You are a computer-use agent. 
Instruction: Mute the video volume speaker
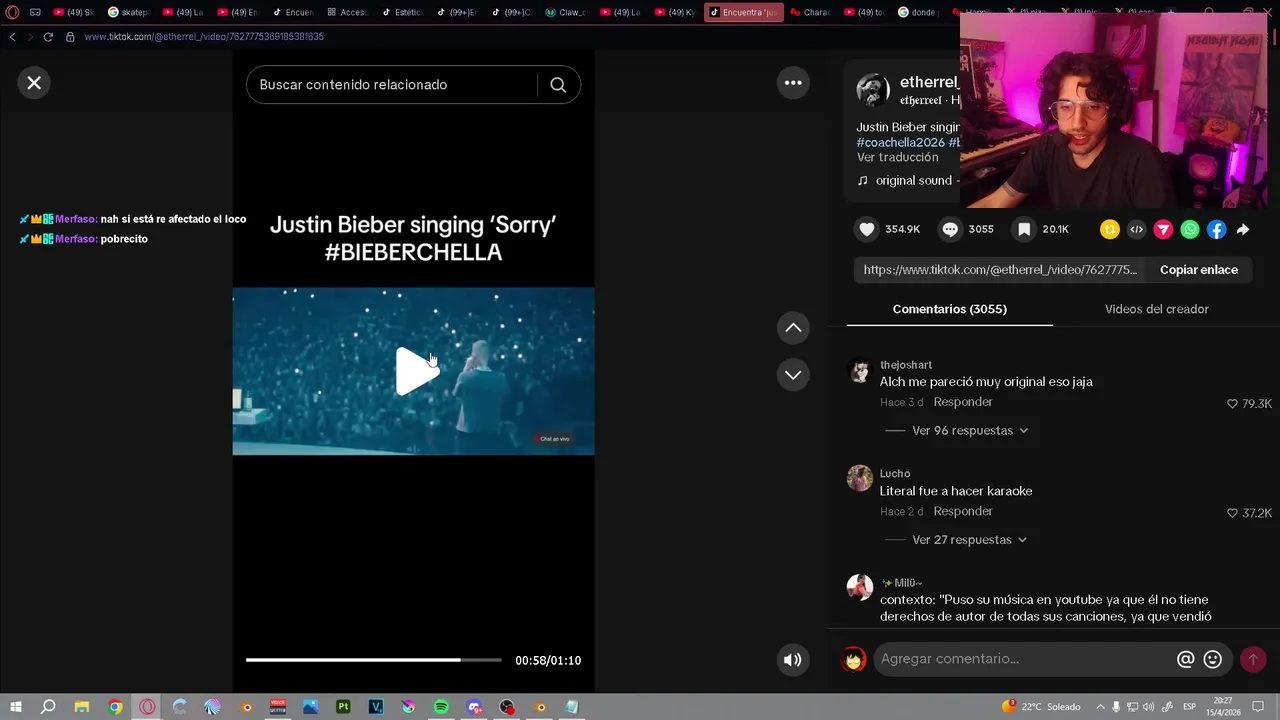coord(793,660)
